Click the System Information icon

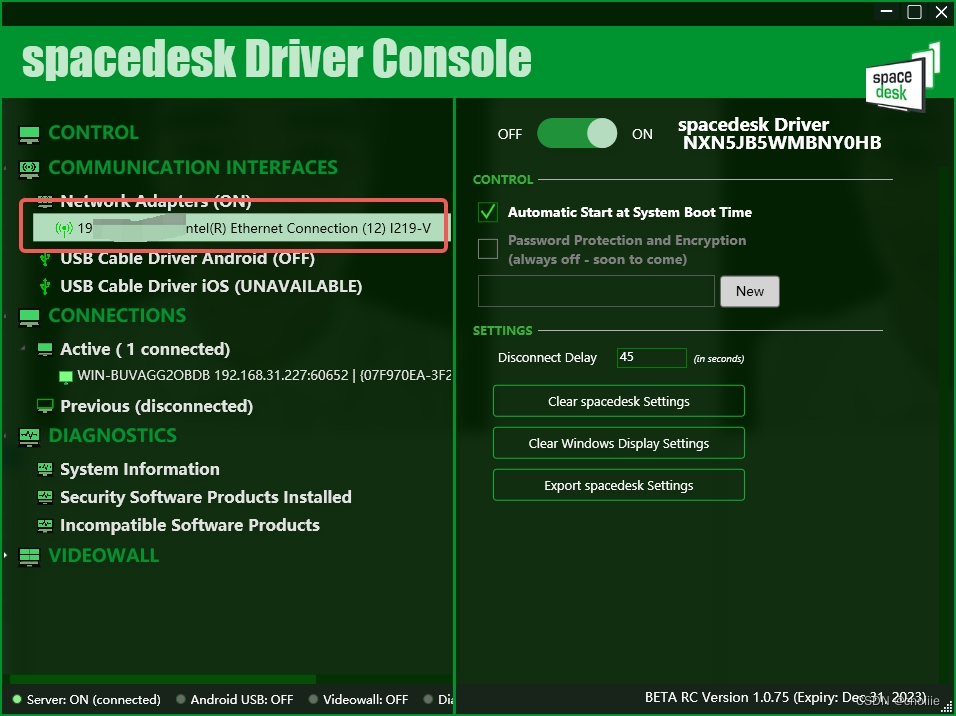tap(45, 469)
